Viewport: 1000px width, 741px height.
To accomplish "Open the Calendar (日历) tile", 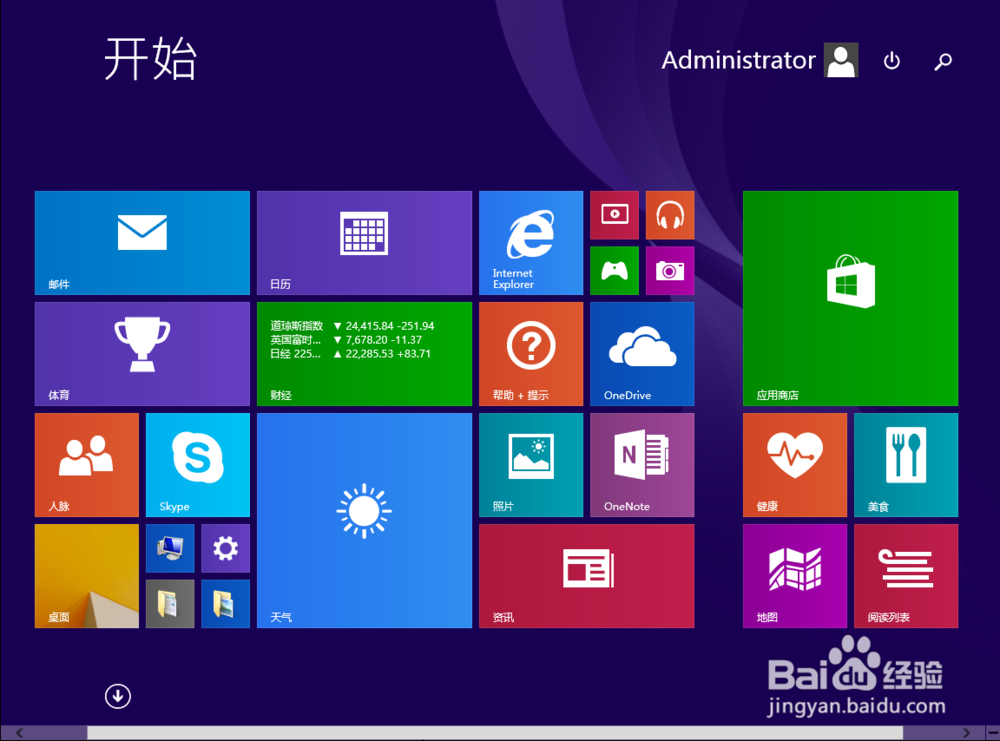I will 364,243.
